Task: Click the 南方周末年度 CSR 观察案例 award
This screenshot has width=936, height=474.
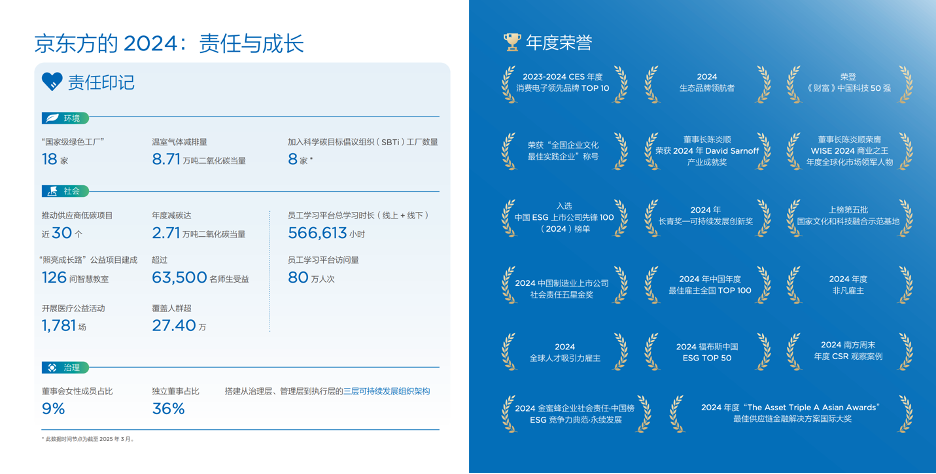Action: click(848, 350)
